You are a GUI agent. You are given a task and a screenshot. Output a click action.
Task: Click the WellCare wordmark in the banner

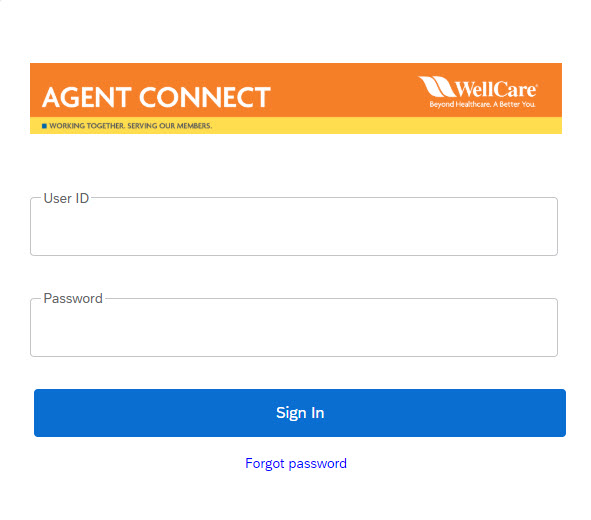click(x=496, y=89)
